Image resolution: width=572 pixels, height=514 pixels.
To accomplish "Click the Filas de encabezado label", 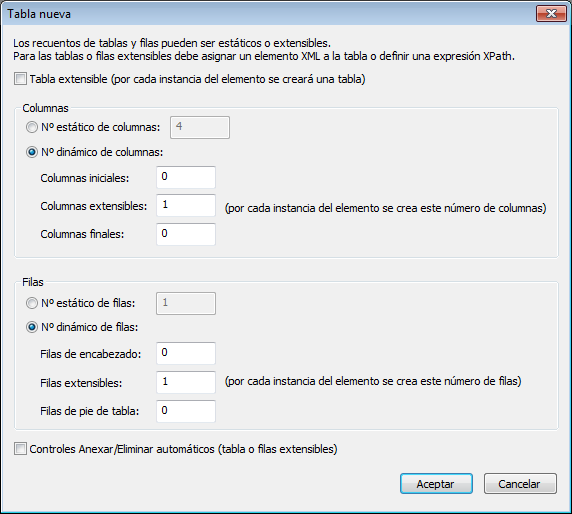I will pyautogui.click(x=90, y=354).
